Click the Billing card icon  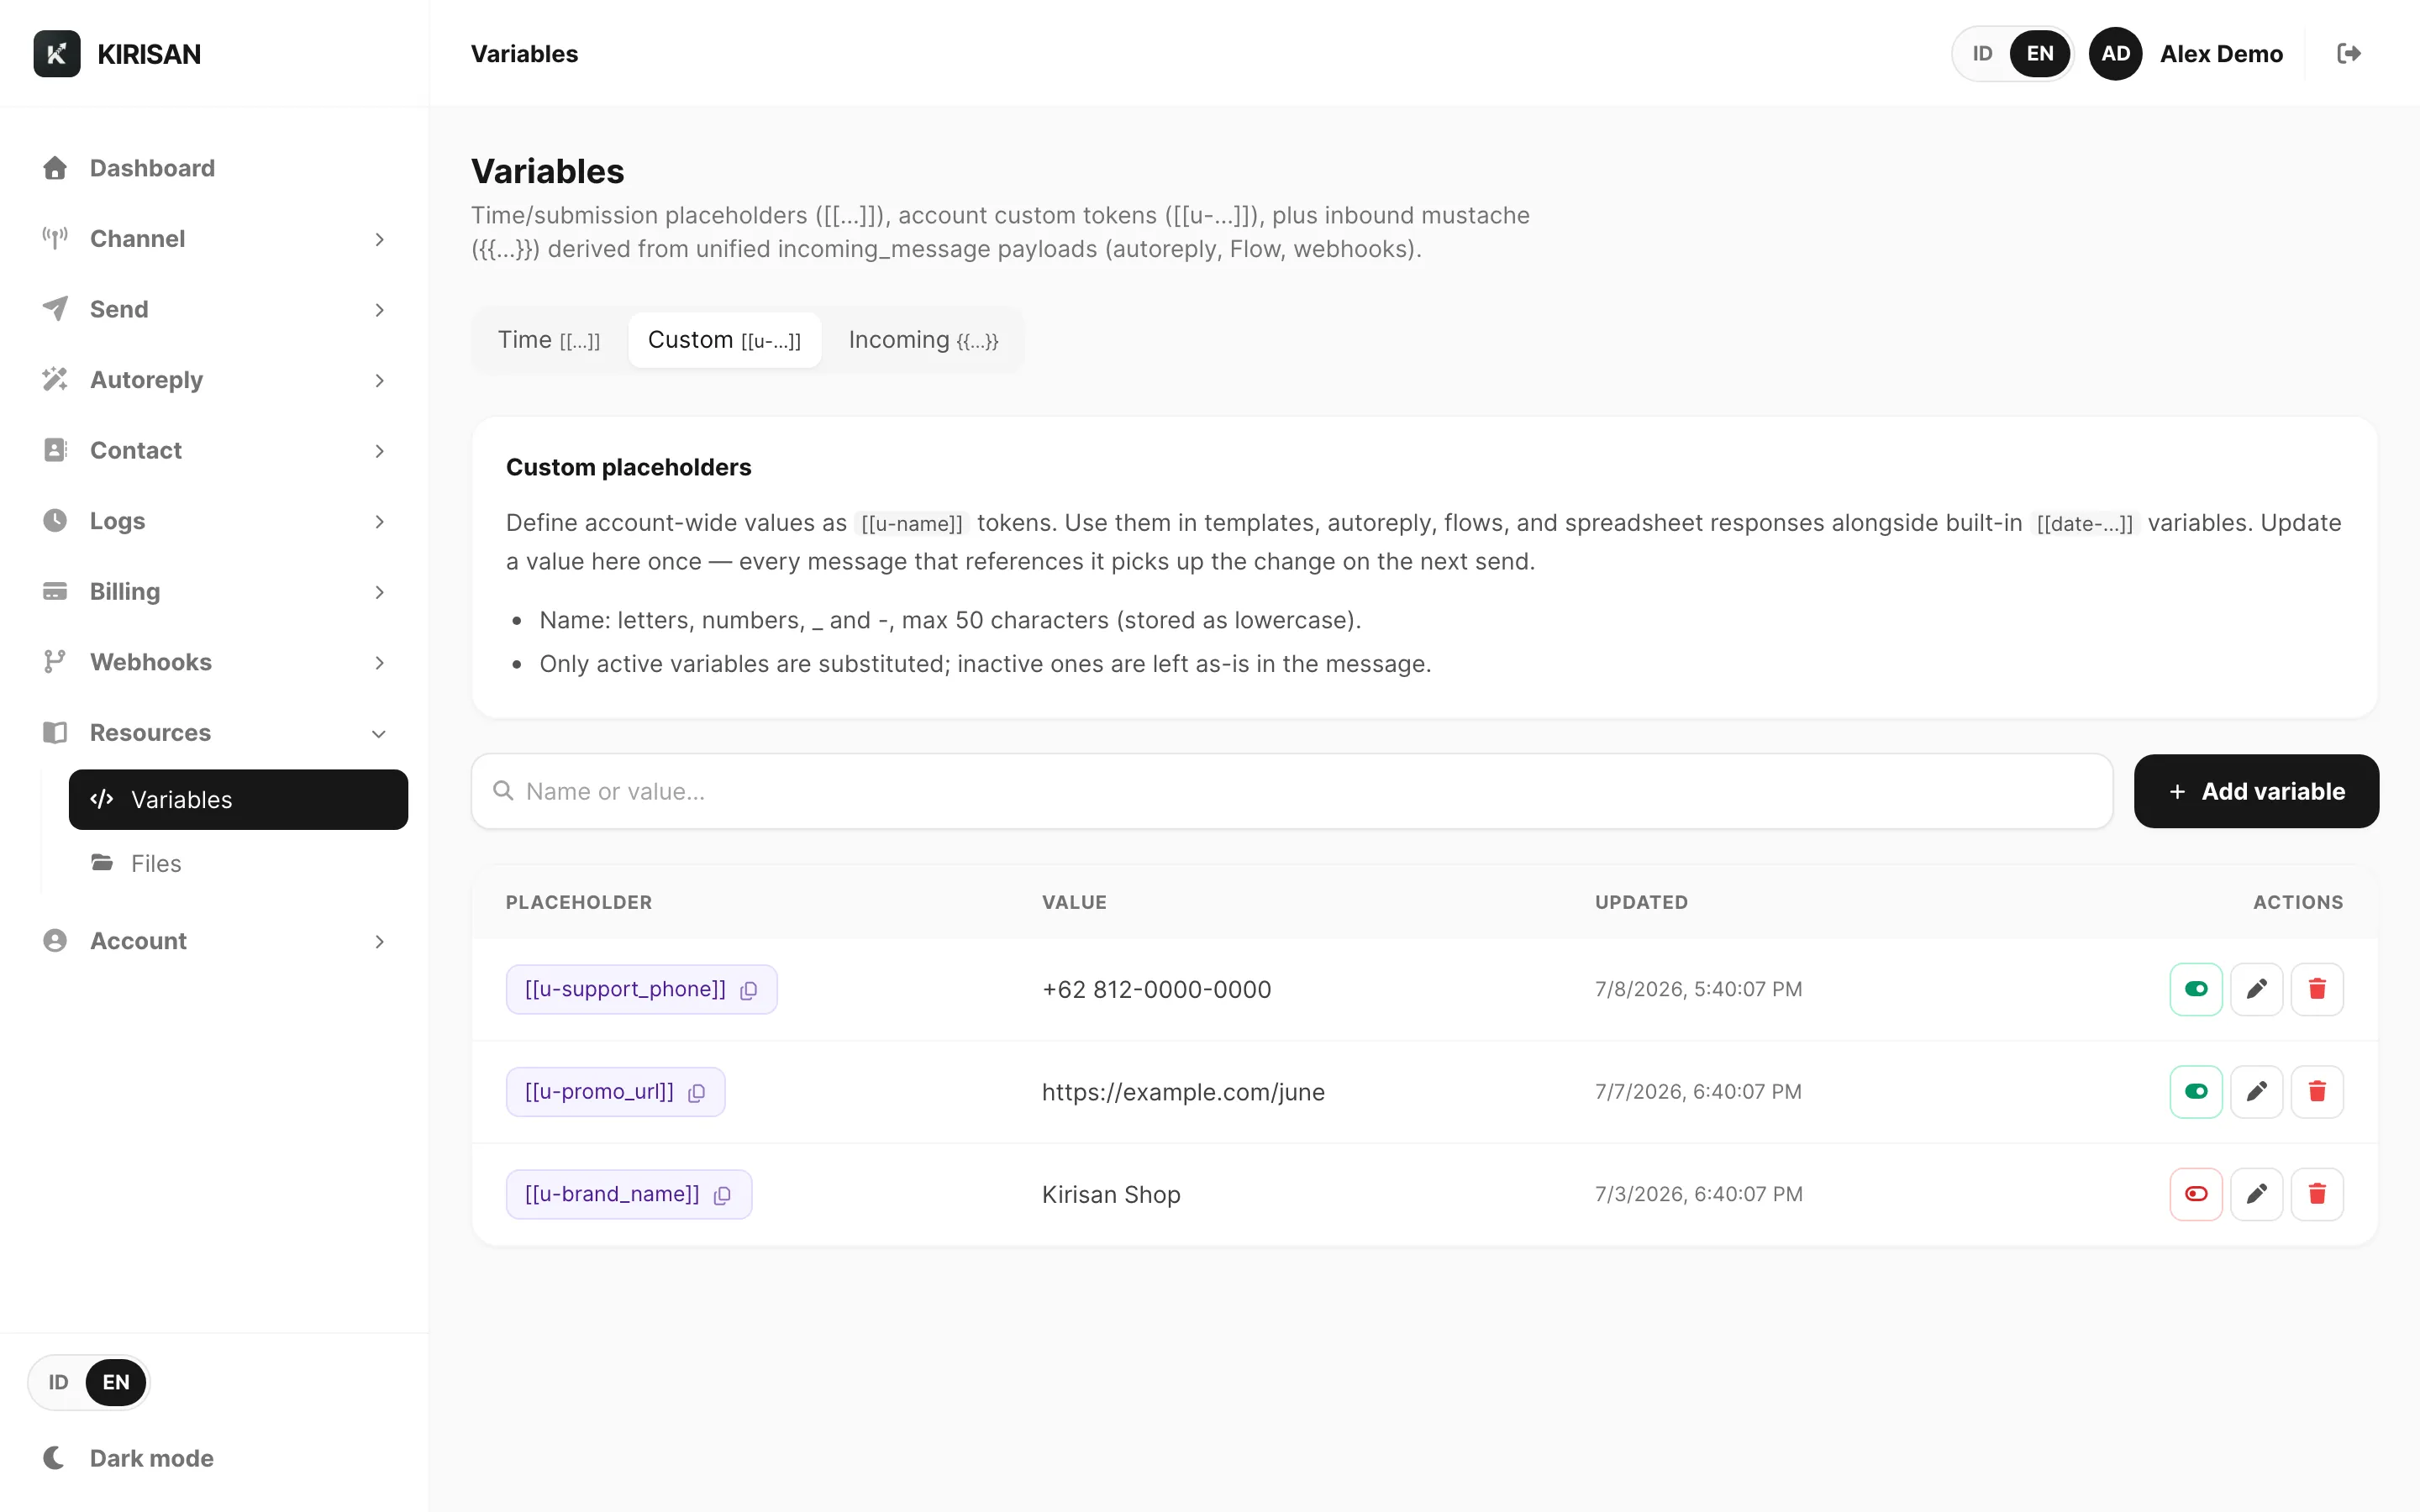click(x=55, y=591)
